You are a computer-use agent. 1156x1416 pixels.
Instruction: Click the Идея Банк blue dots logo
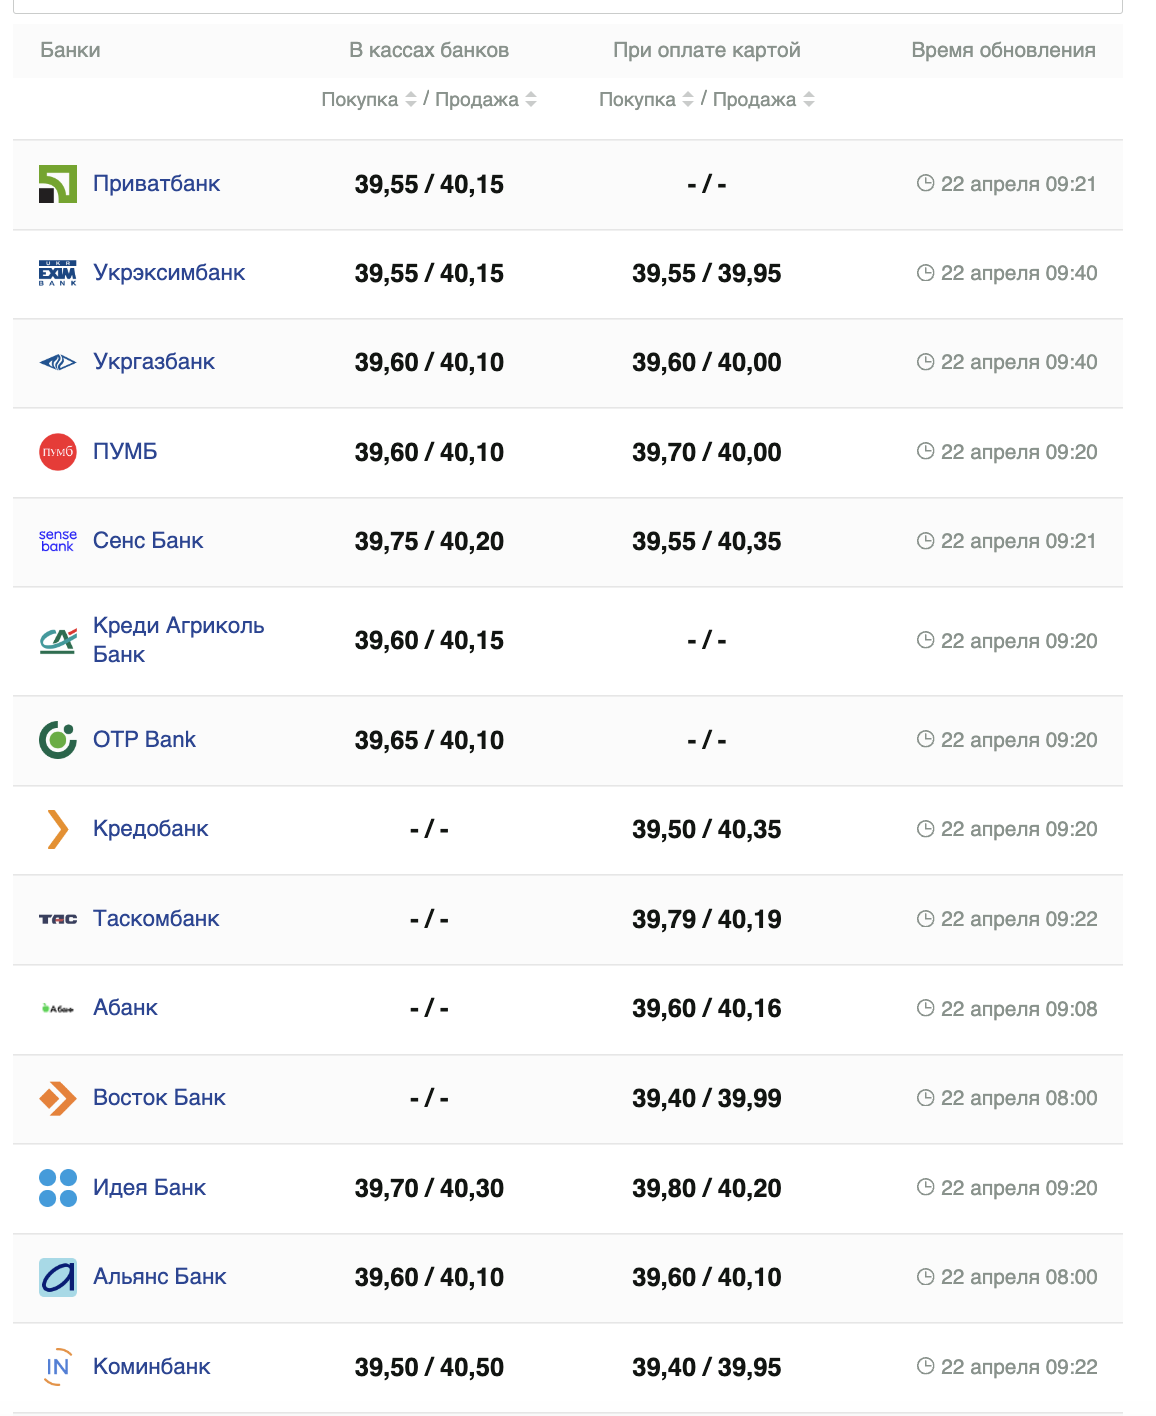(58, 1188)
